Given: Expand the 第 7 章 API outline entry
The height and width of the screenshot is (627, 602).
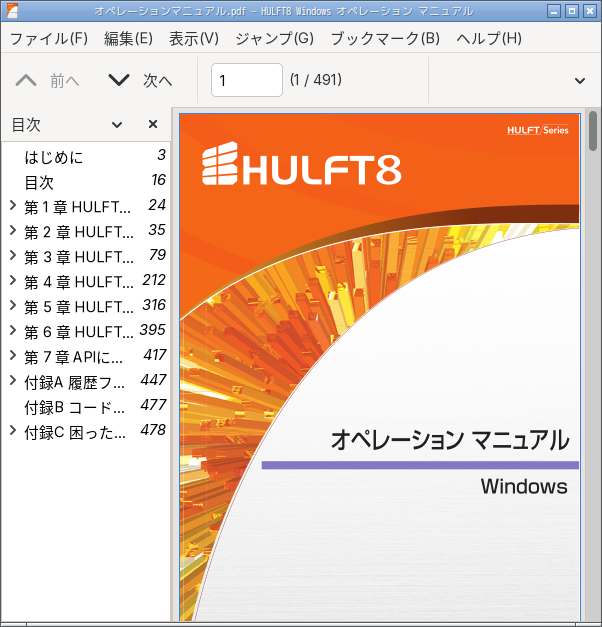Looking at the screenshot, I should (x=13, y=355).
